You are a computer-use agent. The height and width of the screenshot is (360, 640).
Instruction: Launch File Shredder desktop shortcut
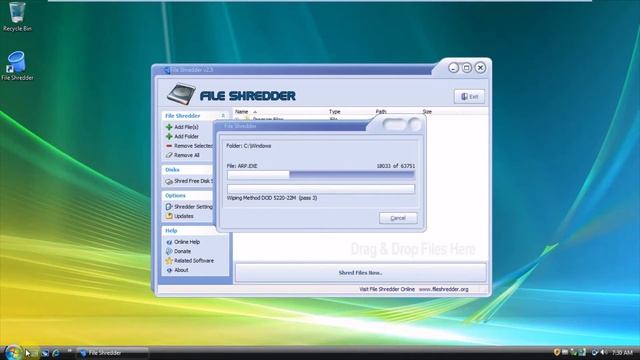[17, 65]
